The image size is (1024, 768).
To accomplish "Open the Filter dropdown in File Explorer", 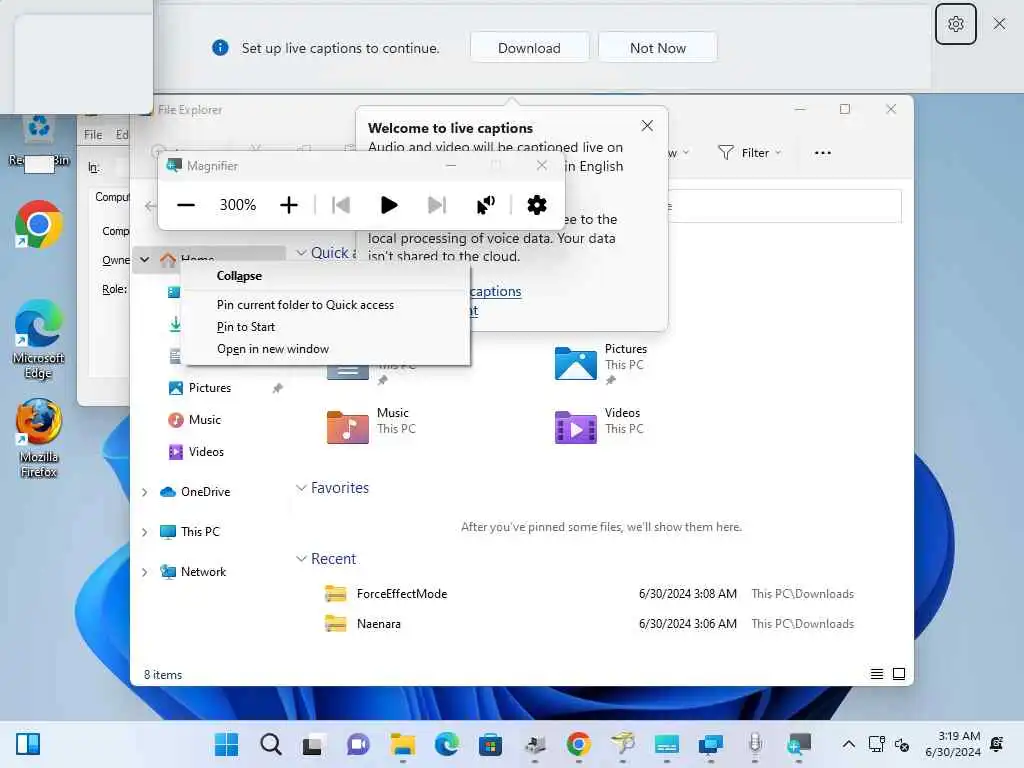I will tap(749, 153).
